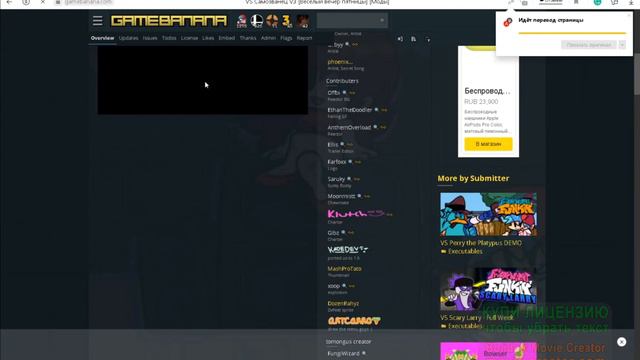This screenshot has height=360, width=640.
Task: Open contributor Offbi's profile
Action: [333, 93]
